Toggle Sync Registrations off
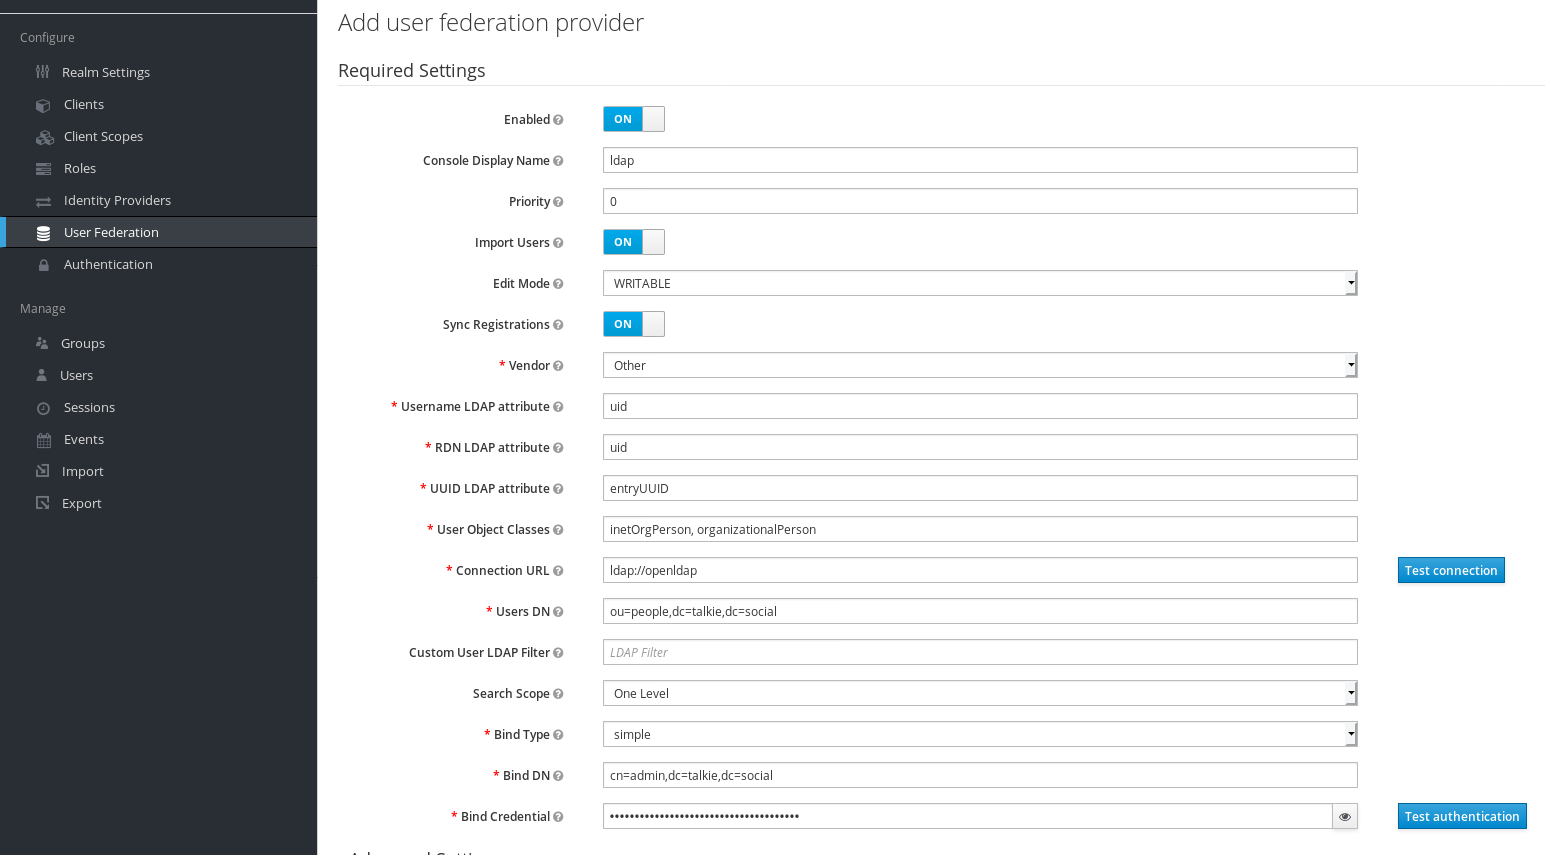 (x=633, y=323)
